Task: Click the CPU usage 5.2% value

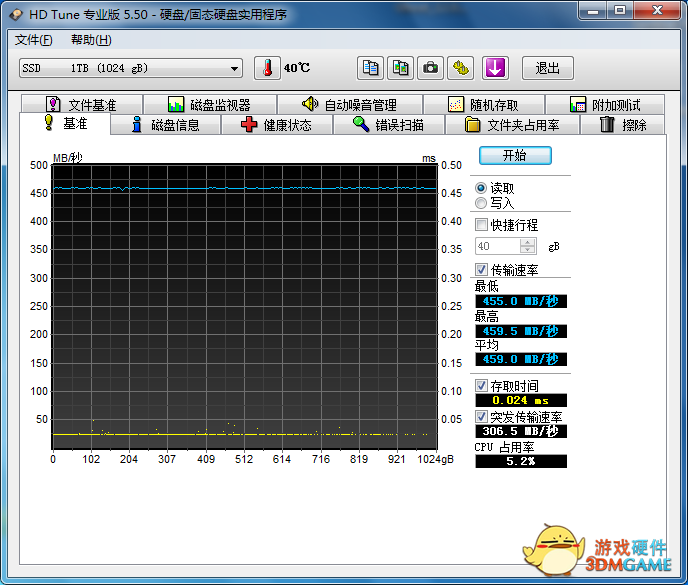Action: pyautogui.click(x=521, y=461)
